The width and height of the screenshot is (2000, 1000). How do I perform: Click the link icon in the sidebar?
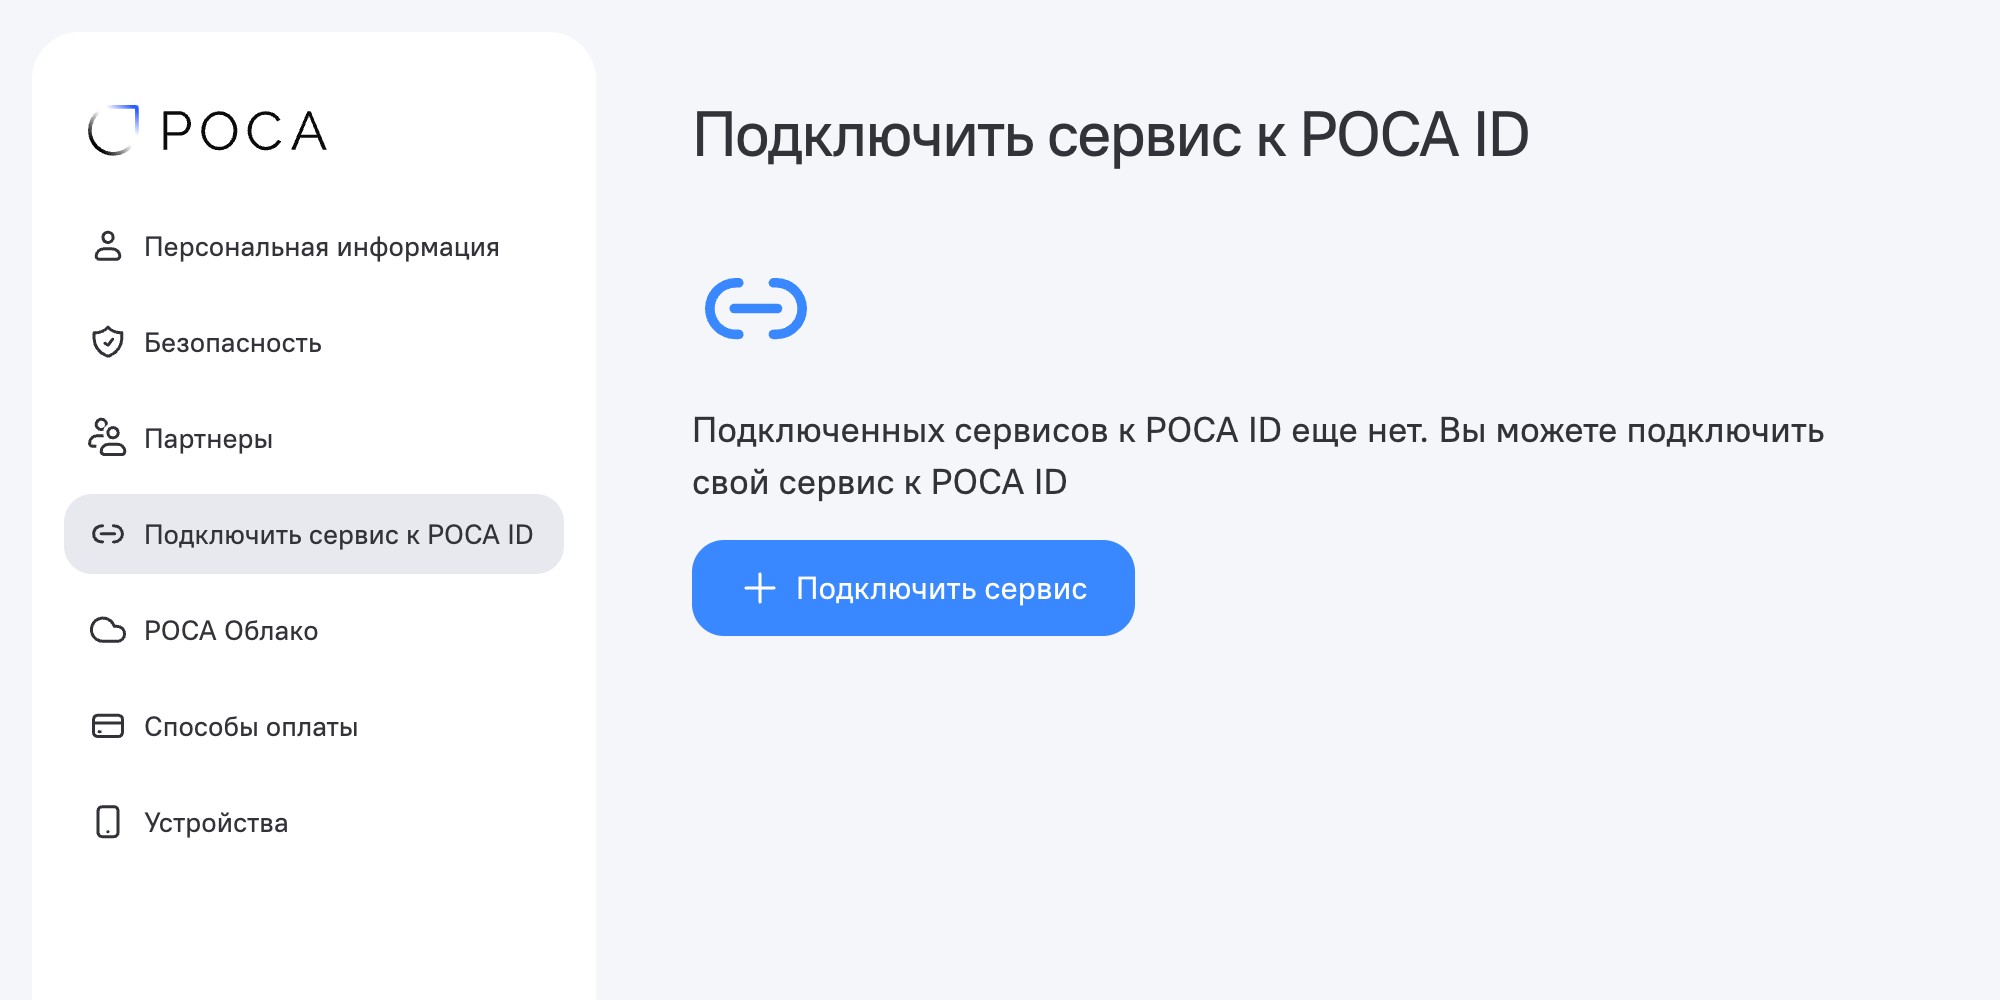(108, 534)
